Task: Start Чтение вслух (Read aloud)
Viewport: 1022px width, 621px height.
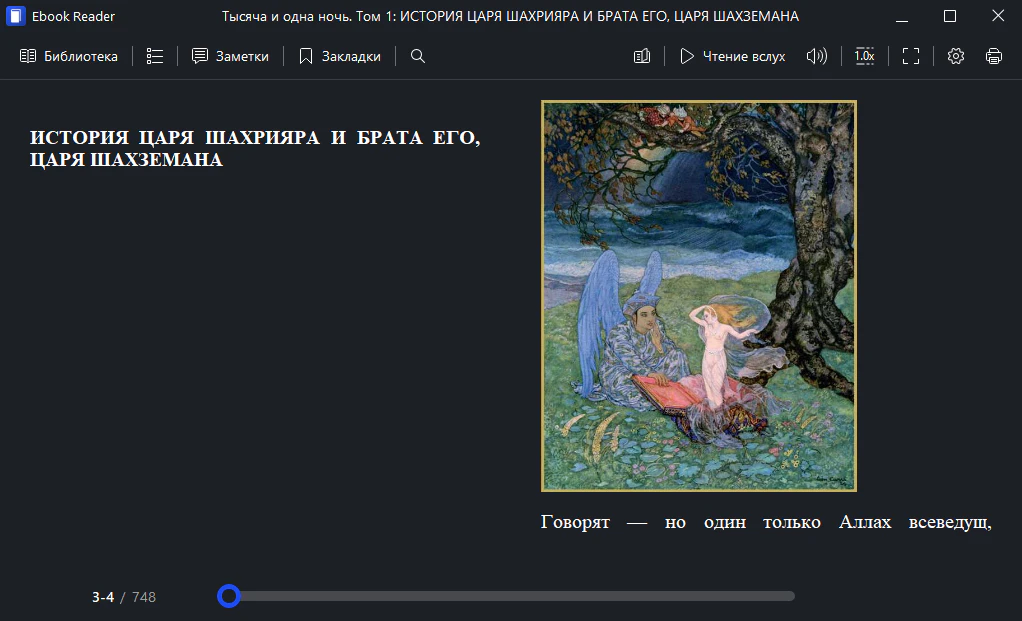Action: 732,57
